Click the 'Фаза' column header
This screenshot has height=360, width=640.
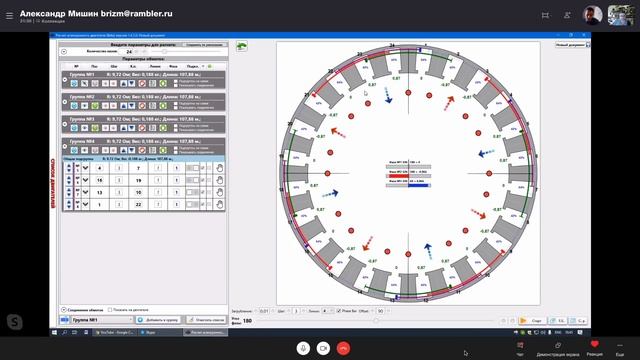pos(173,66)
